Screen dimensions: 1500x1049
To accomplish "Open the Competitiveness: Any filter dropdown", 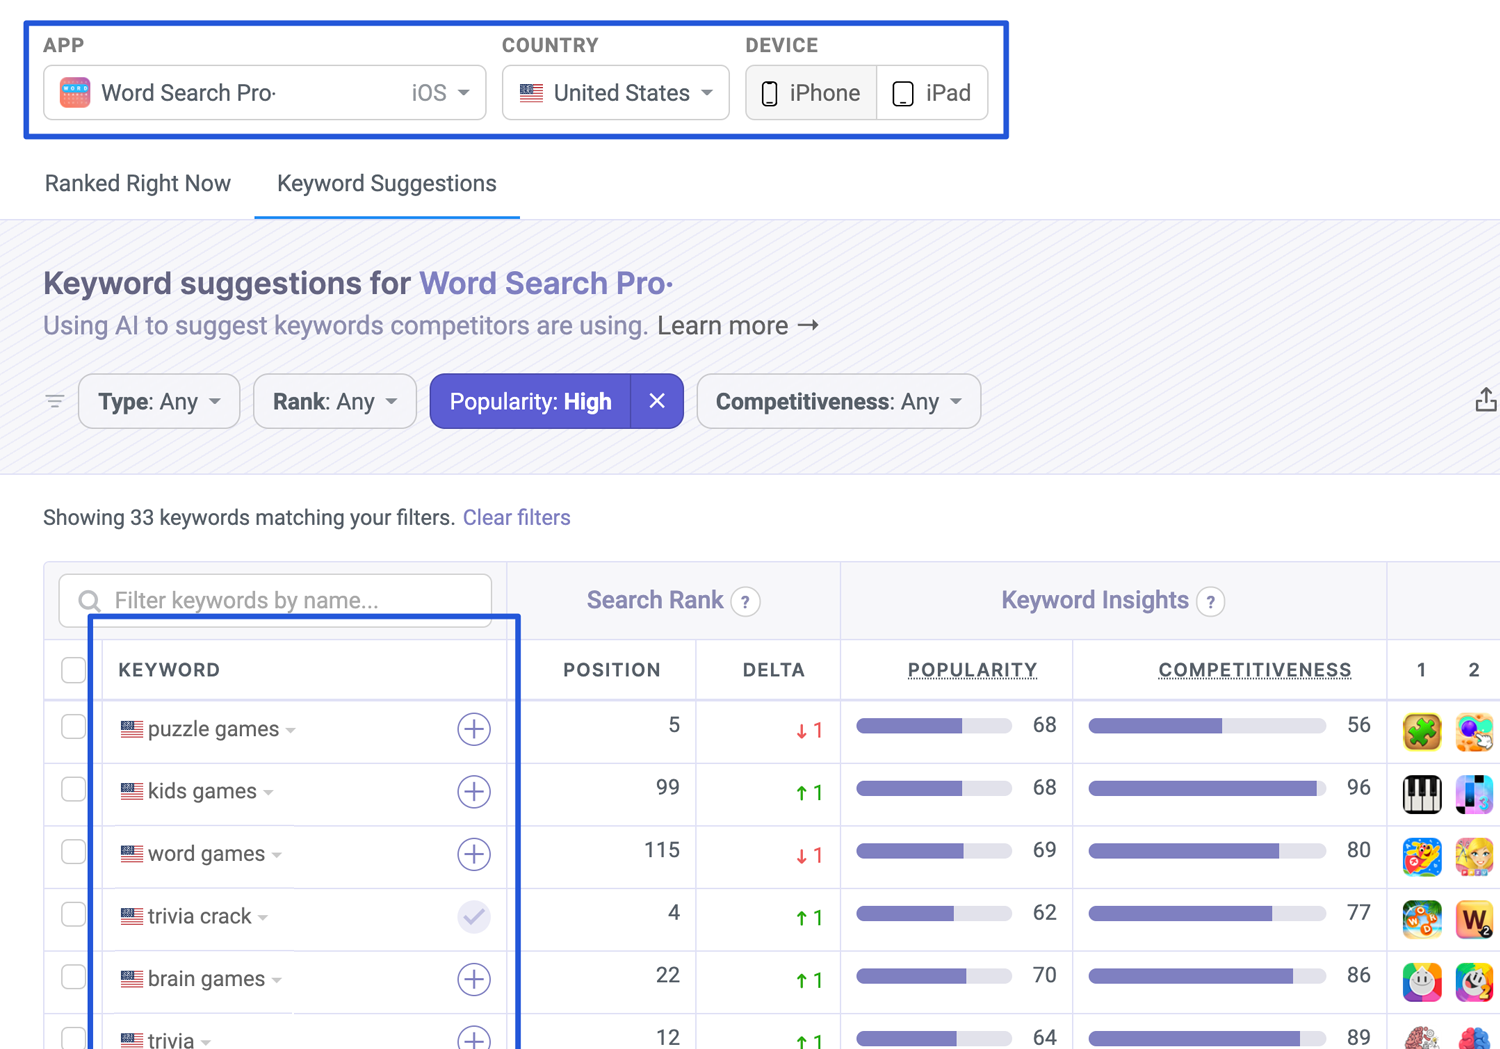I will tap(839, 401).
